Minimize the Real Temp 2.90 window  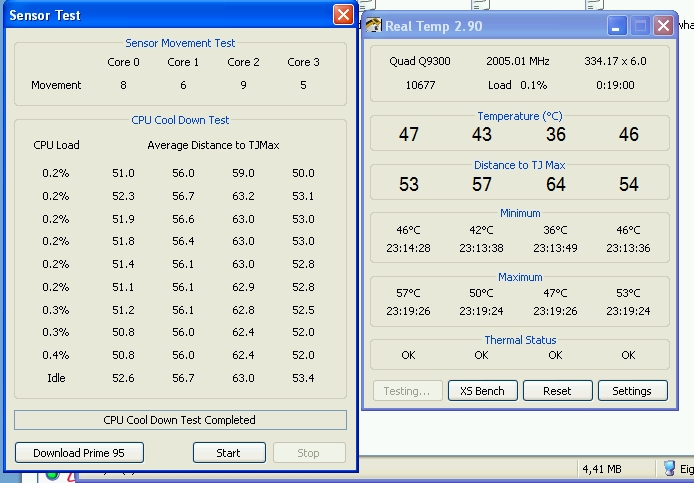617,25
